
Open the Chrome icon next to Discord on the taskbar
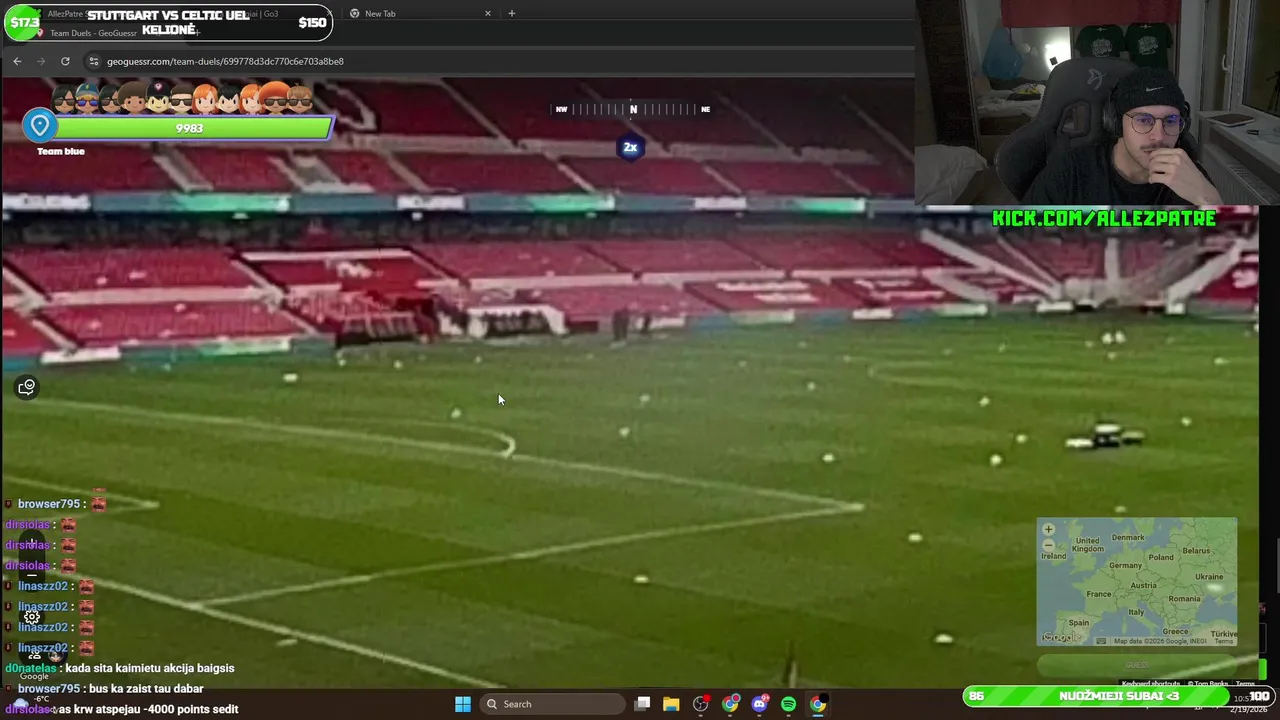pyautogui.click(x=731, y=704)
